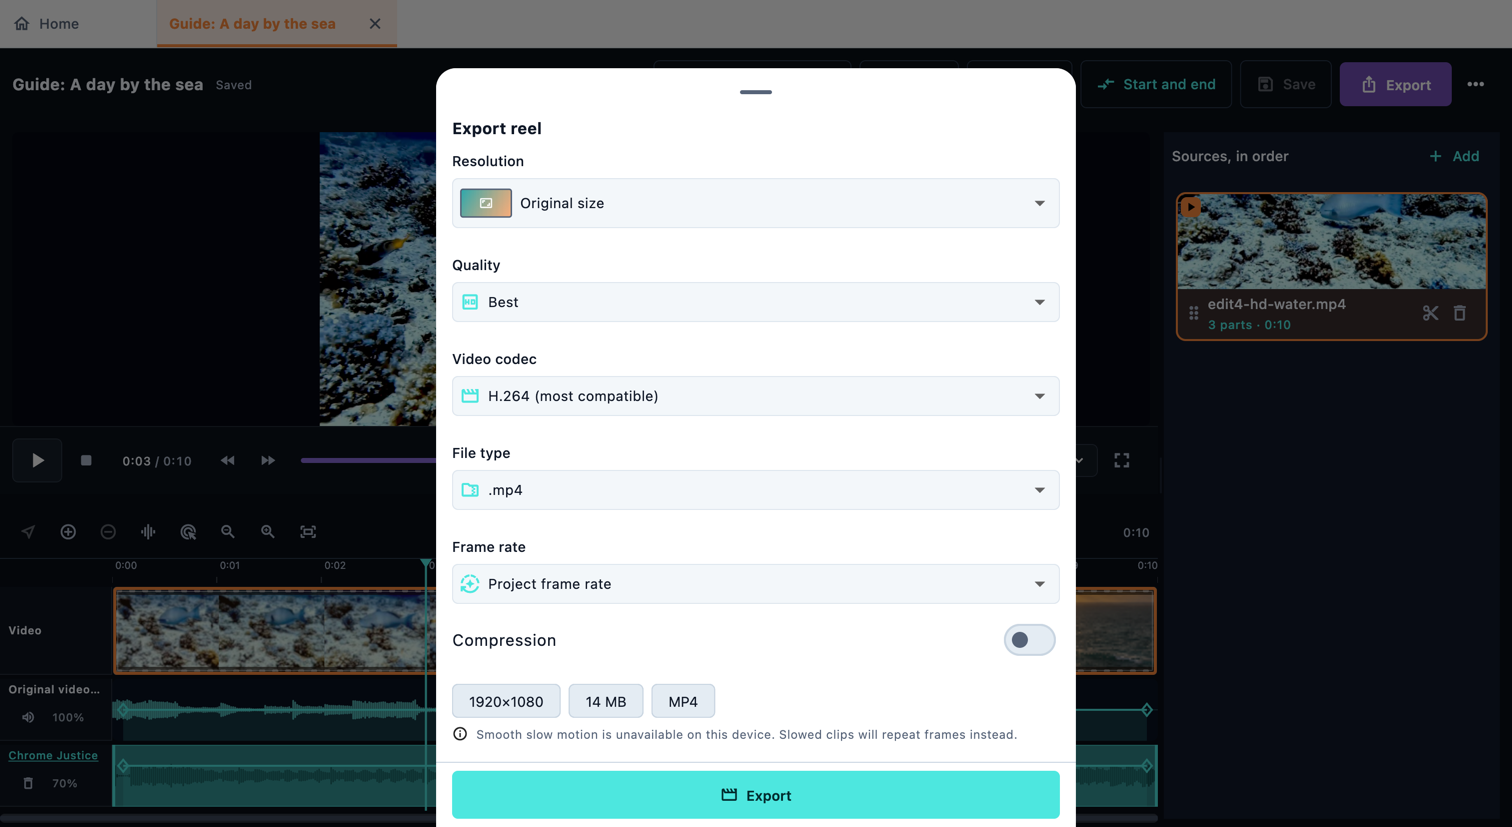Click Add in the Sources panel
The height and width of the screenshot is (827, 1512).
tap(1454, 156)
